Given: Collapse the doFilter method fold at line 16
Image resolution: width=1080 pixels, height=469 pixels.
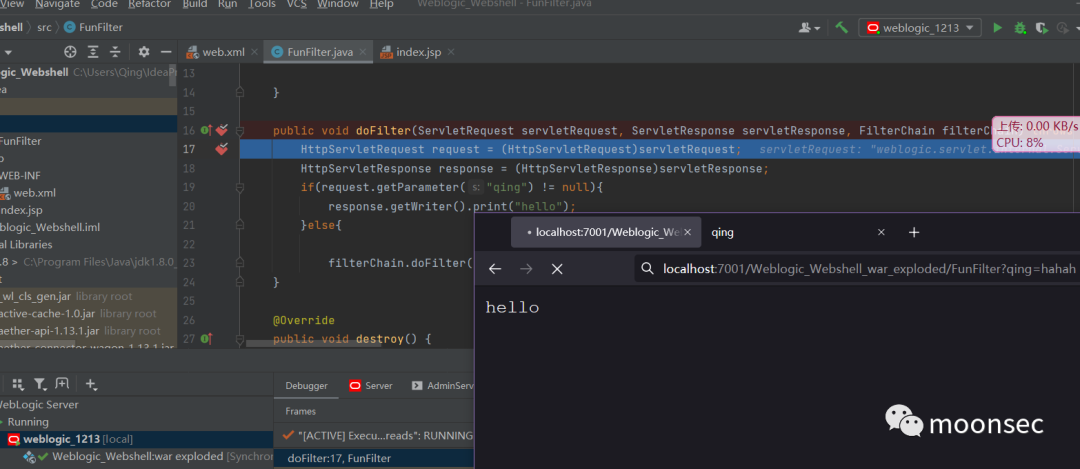Looking at the screenshot, I should [240, 130].
